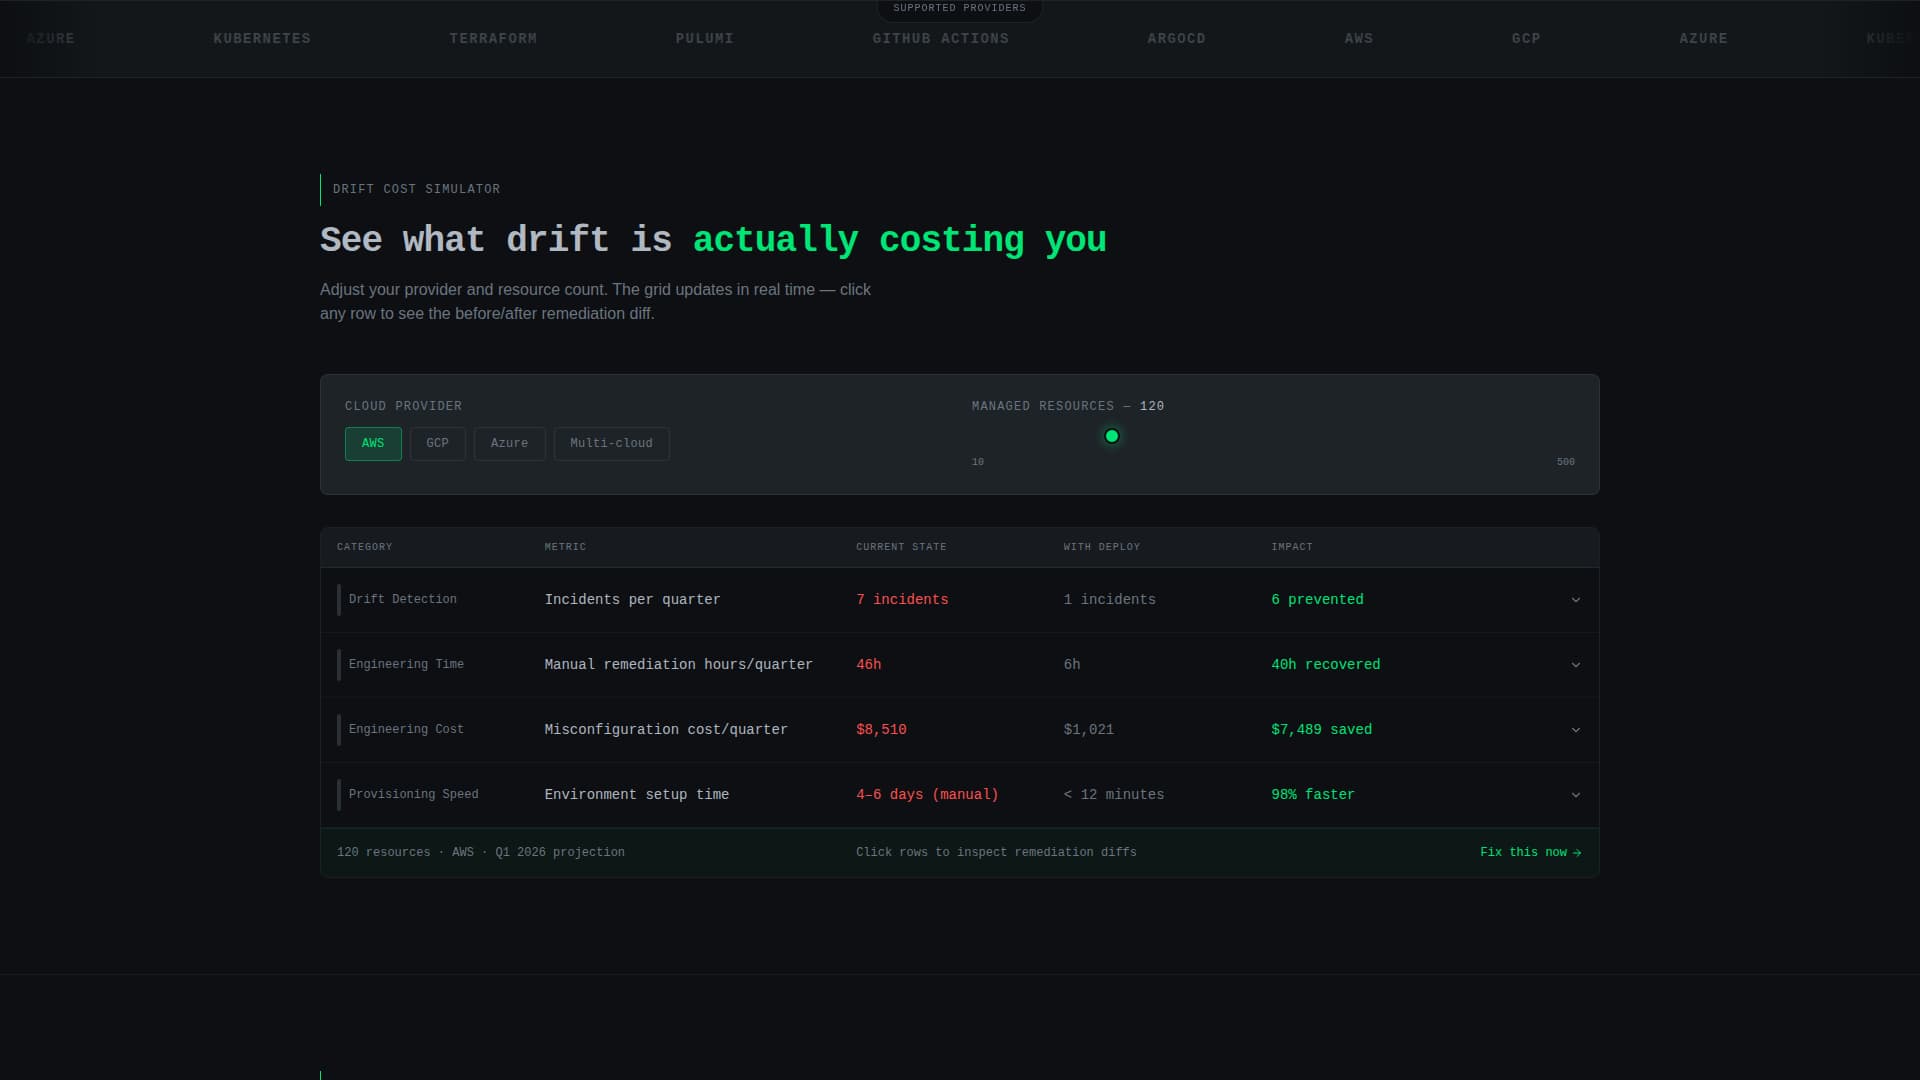Switch provider to Multi-cloud
Viewport: 1920px width, 1080px height.
611,444
